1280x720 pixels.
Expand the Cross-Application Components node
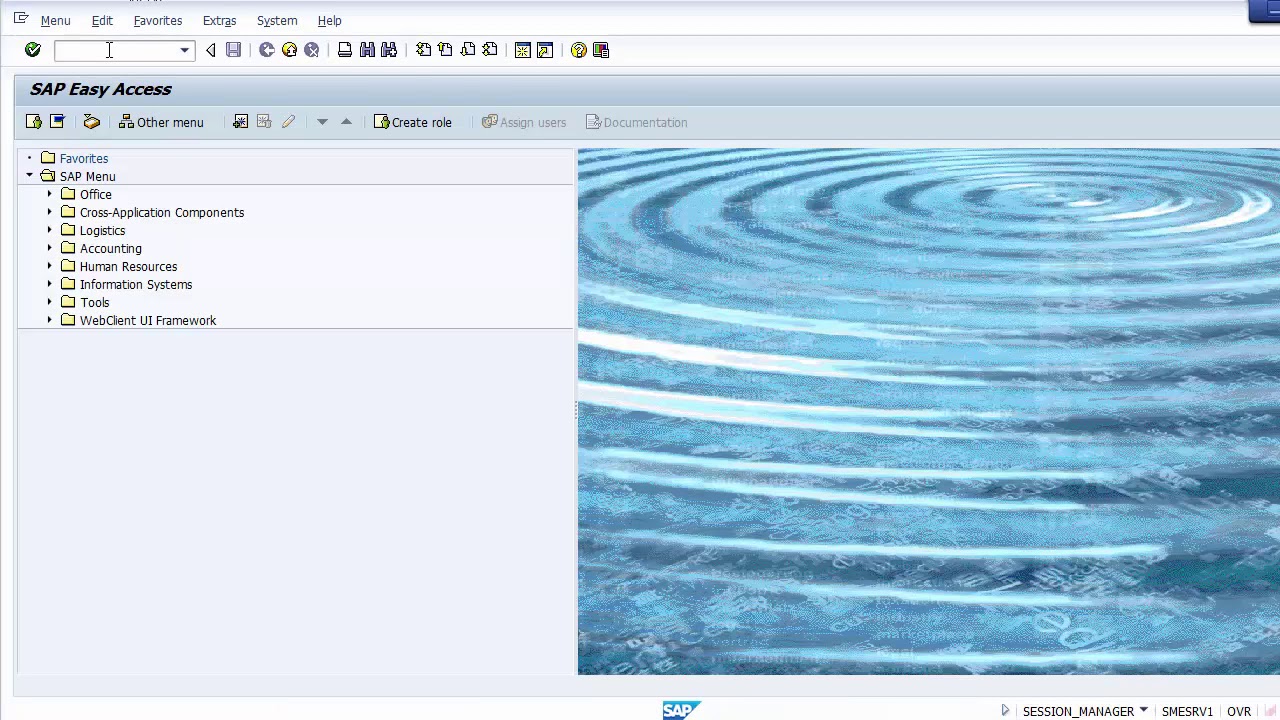tap(49, 212)
